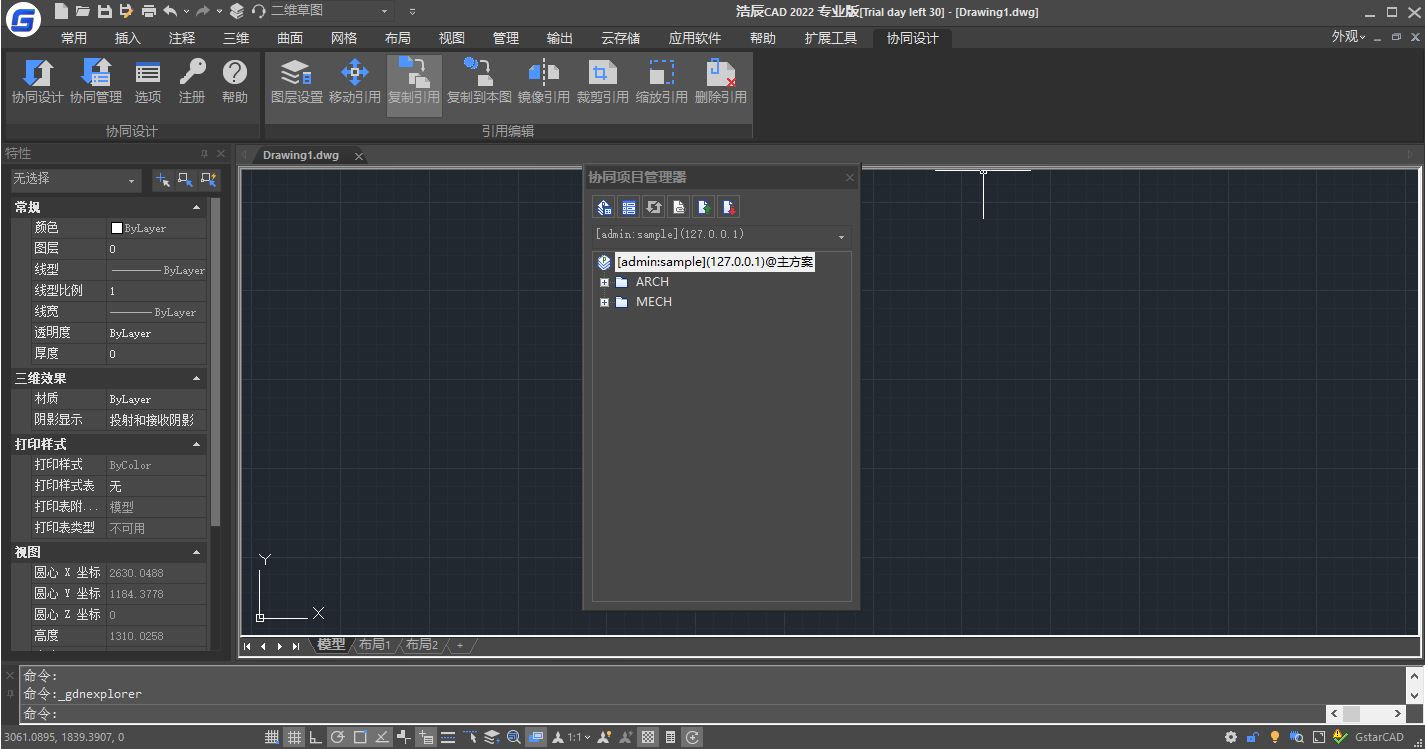This screenshot has width=1425, height=749.
Task: Select the root [admin:sample] project node
Action: 715,262
